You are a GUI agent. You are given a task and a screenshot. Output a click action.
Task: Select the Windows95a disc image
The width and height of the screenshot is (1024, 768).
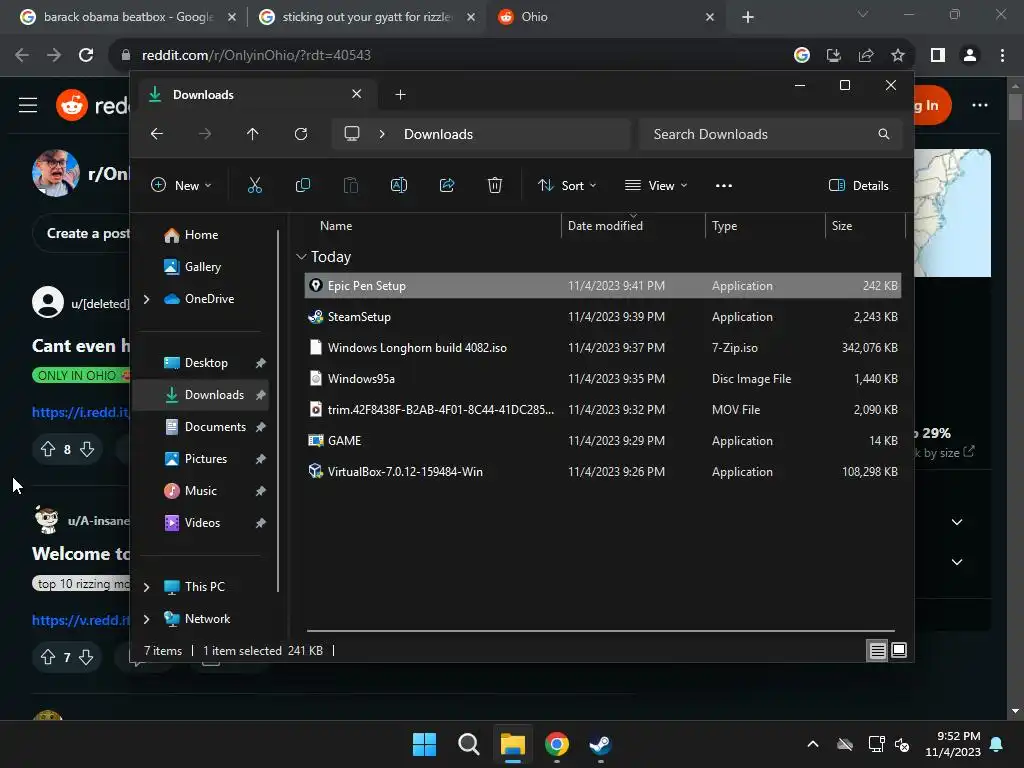[x=603, y=379]
